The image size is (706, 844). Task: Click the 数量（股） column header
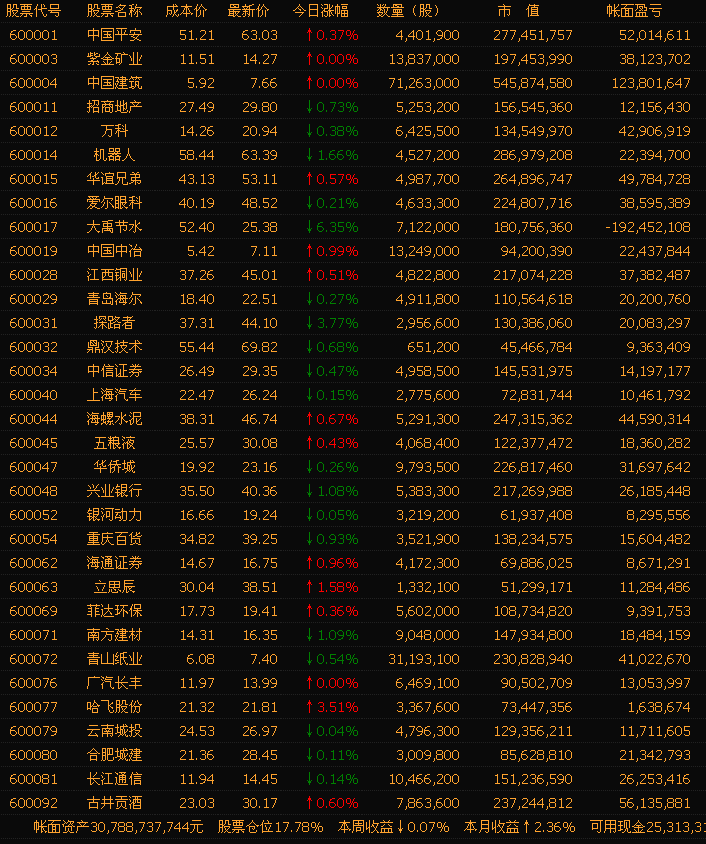tap(408, 11)
